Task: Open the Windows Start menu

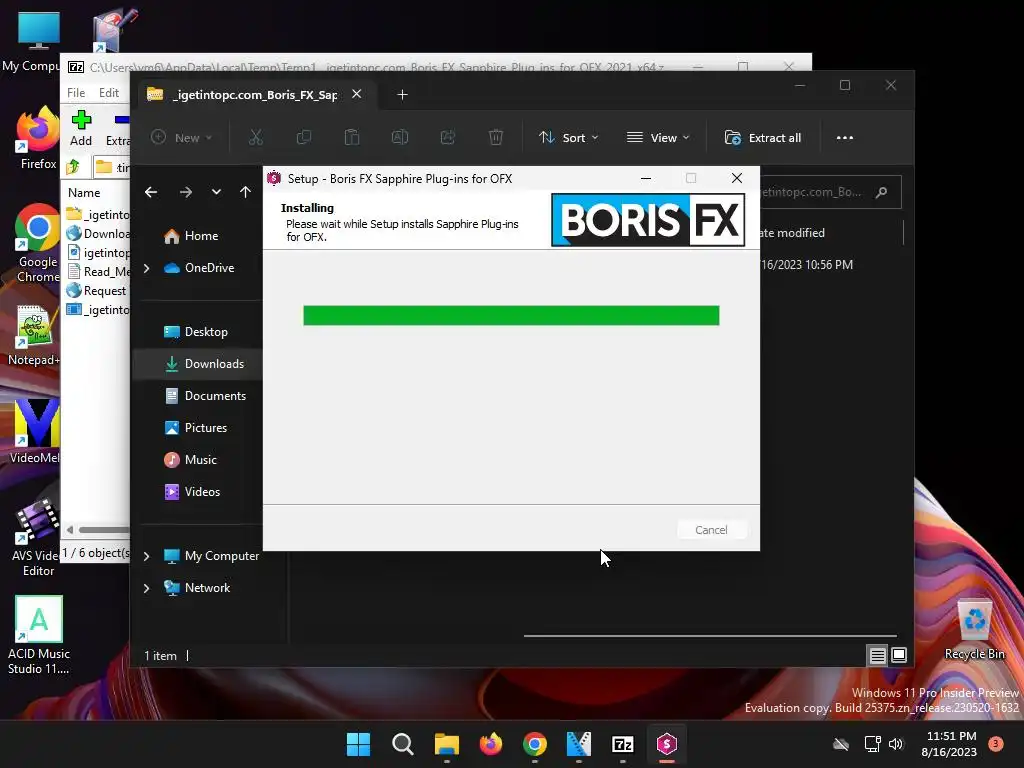Action: pyautogui.click(x=358, y=744)
